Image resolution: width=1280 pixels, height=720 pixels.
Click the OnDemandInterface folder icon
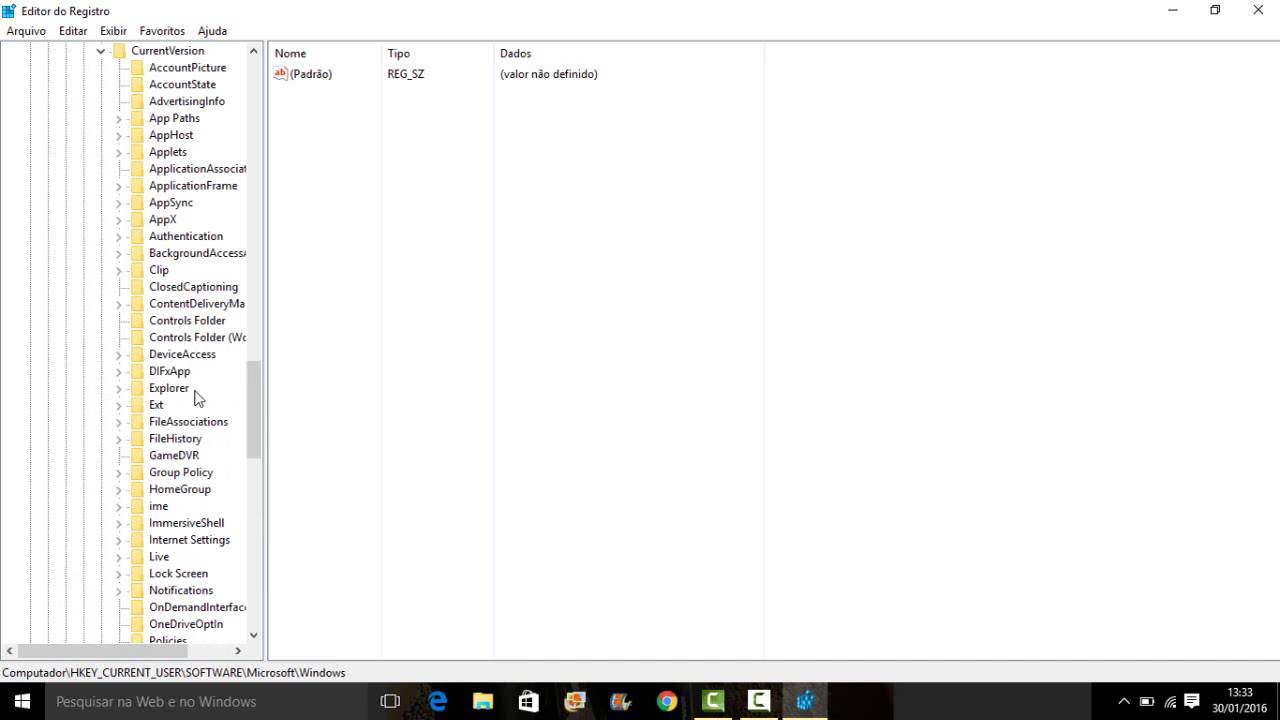tap(137, 607)
